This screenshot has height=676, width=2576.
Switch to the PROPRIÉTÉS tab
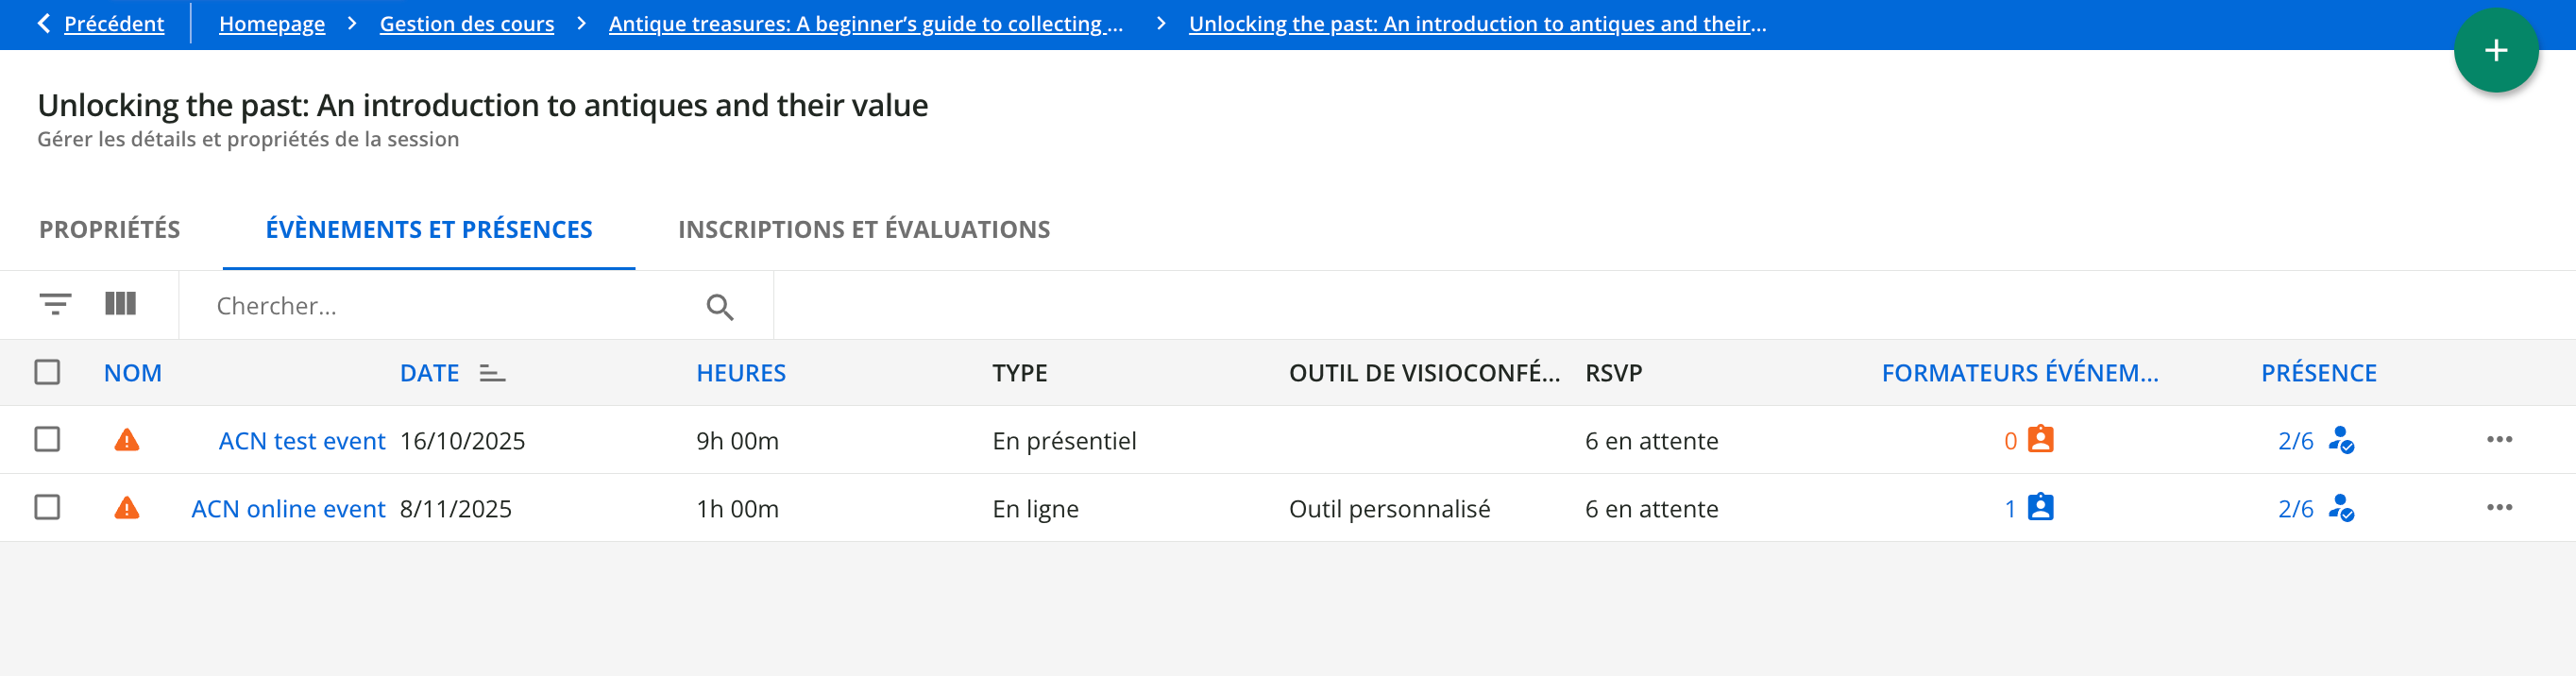(x=110, y=229)
